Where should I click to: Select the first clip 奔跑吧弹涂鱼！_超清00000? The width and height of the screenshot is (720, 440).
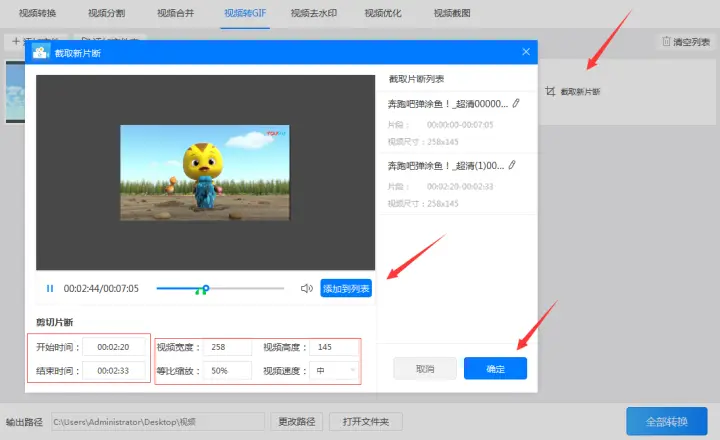[x=447, y=104]
